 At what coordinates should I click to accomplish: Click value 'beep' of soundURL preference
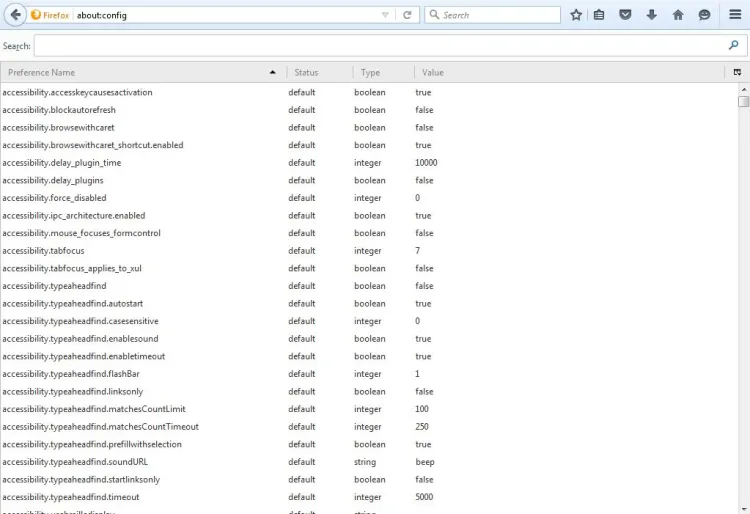[425, 462]
